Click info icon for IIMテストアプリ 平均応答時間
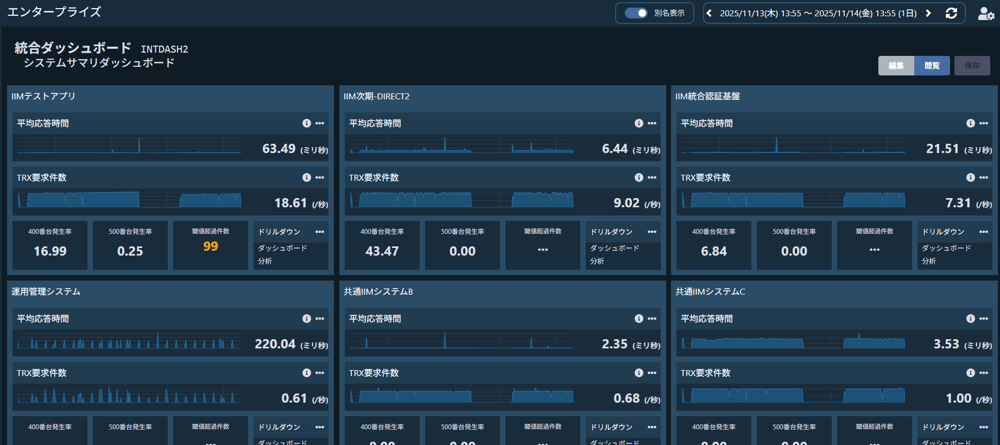The height and width of the screenshot is (445, 1000). pos(307,123)
